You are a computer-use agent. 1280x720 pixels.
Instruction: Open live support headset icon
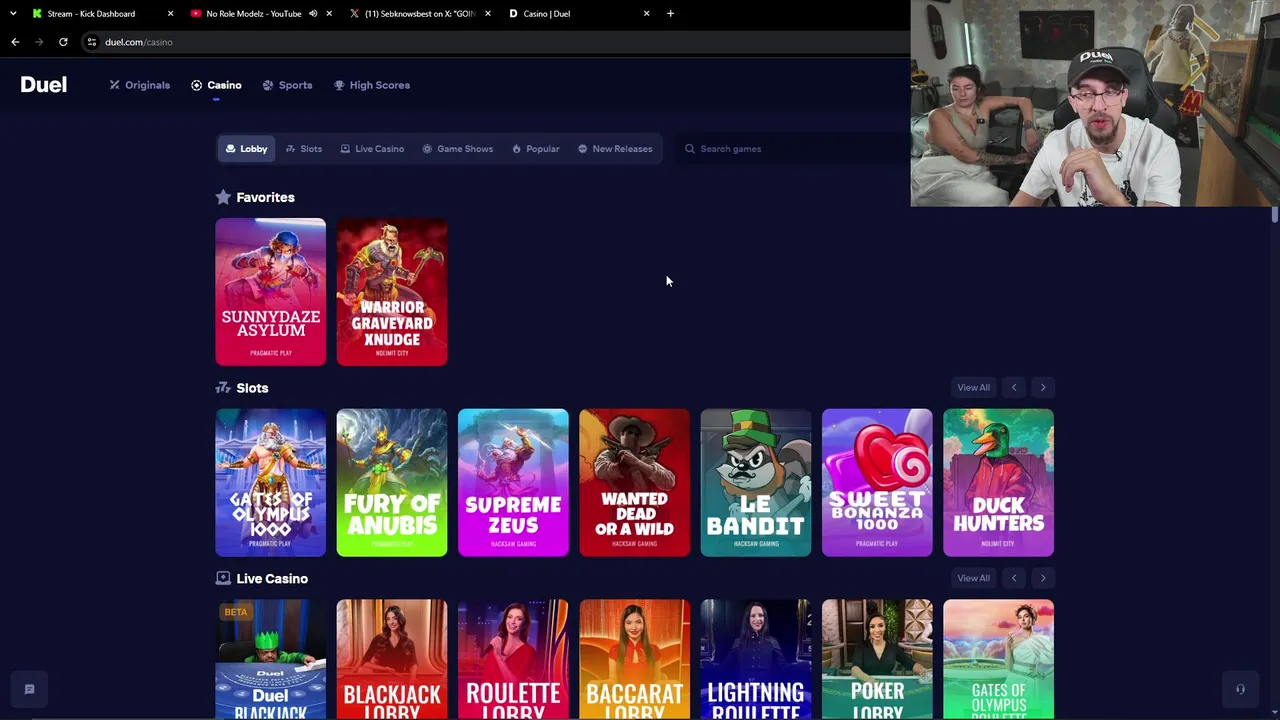(1240, 689)
